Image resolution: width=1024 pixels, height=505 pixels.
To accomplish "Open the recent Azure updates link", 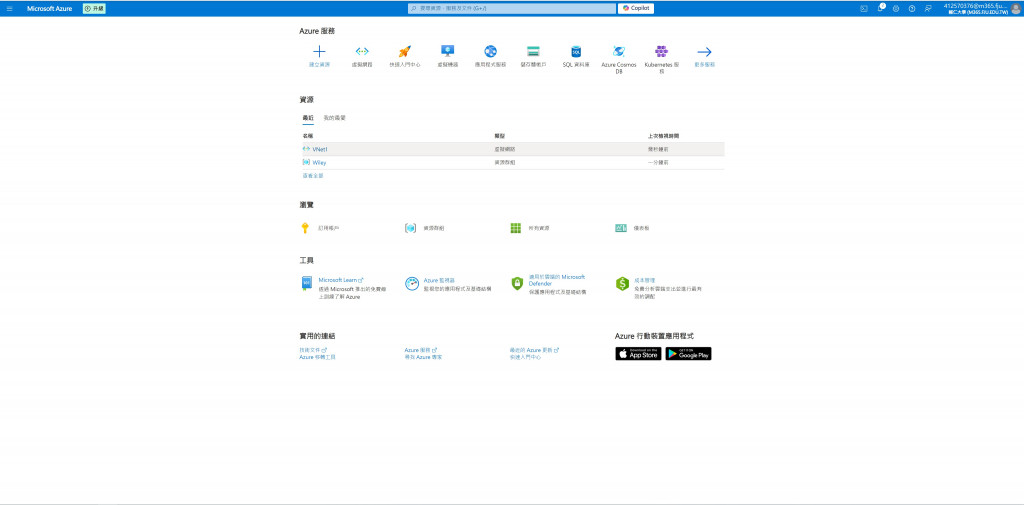I will [x=534, y=350].
